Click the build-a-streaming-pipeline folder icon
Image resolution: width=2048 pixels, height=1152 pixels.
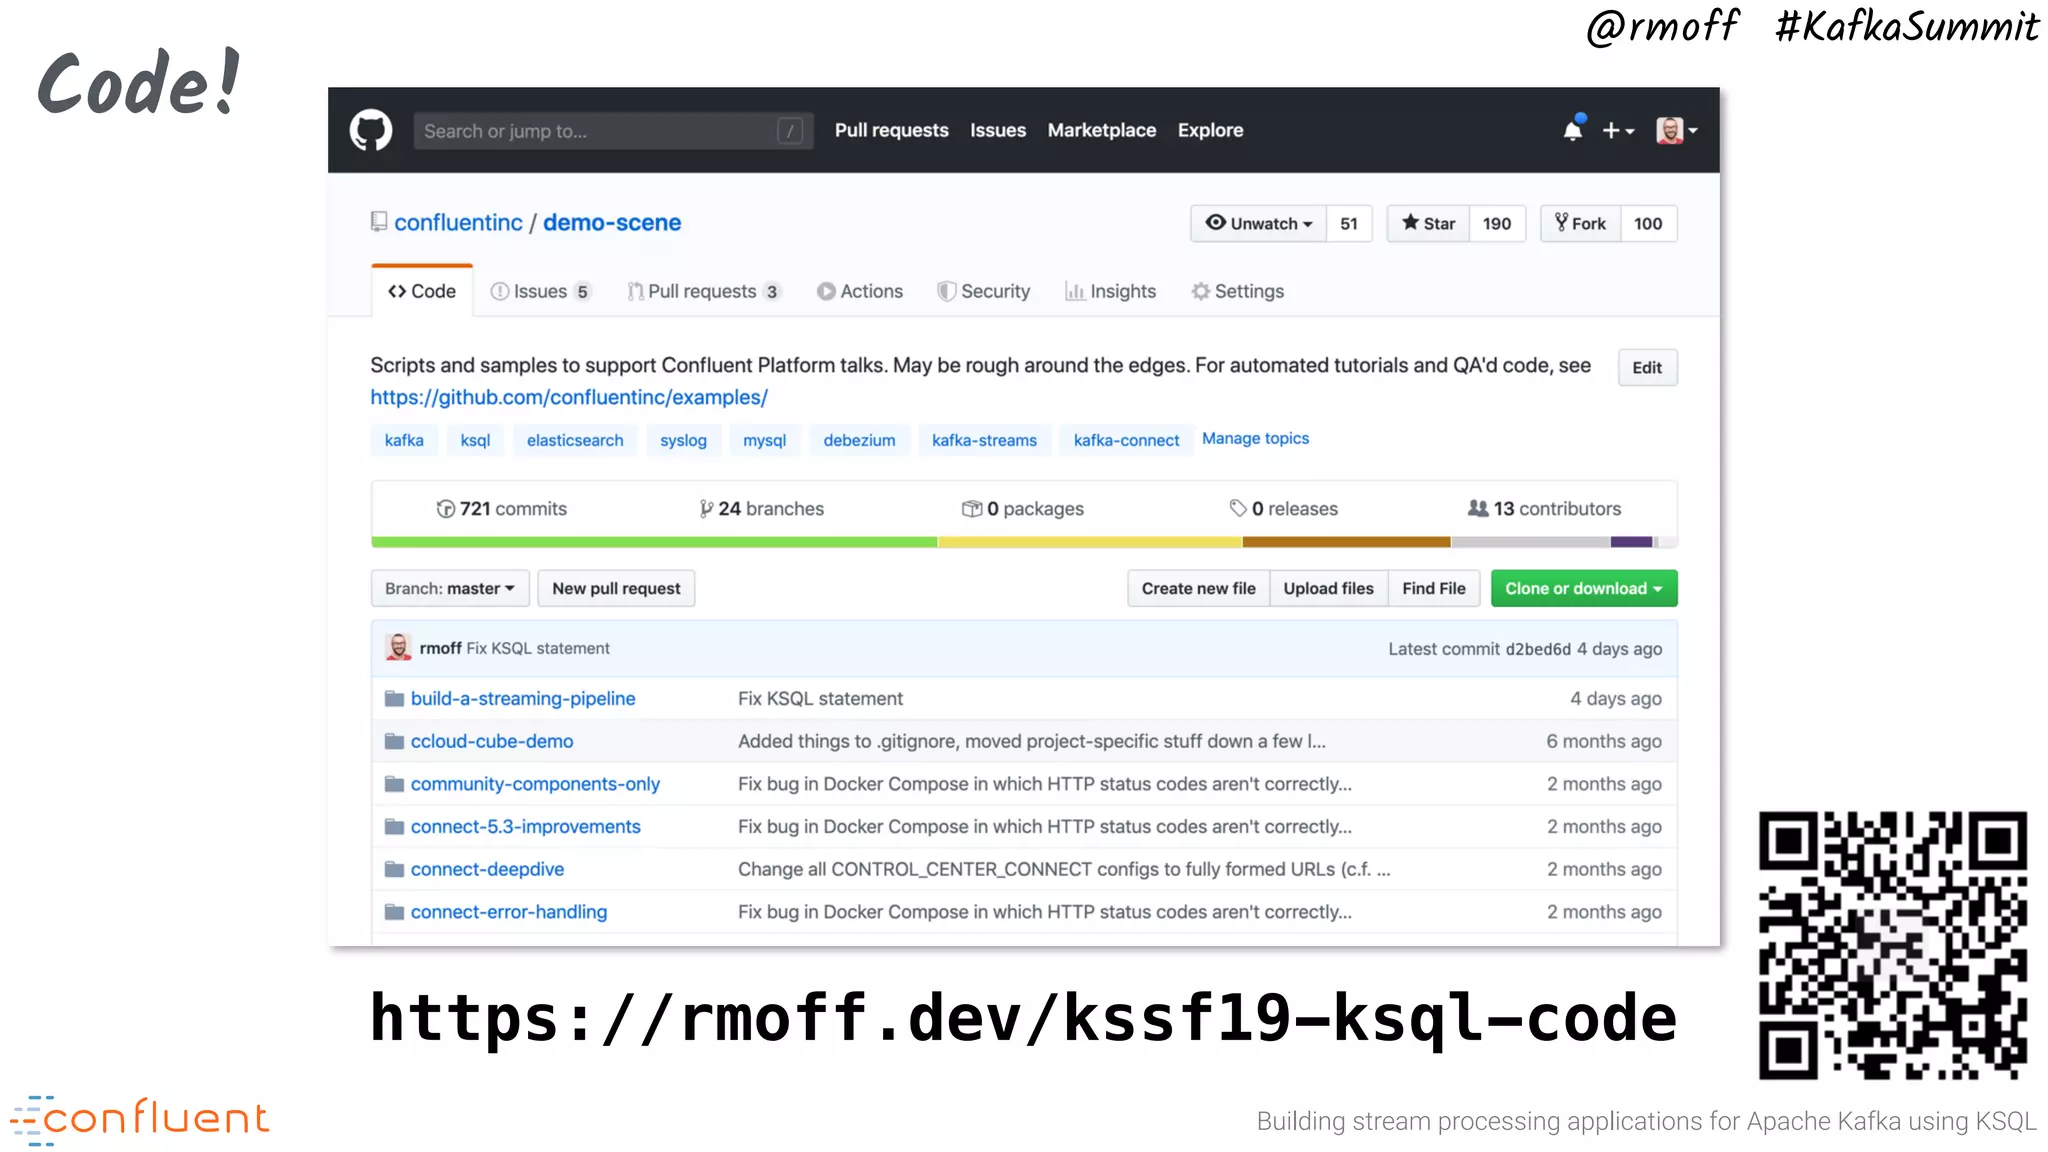(x=395, y=699)
